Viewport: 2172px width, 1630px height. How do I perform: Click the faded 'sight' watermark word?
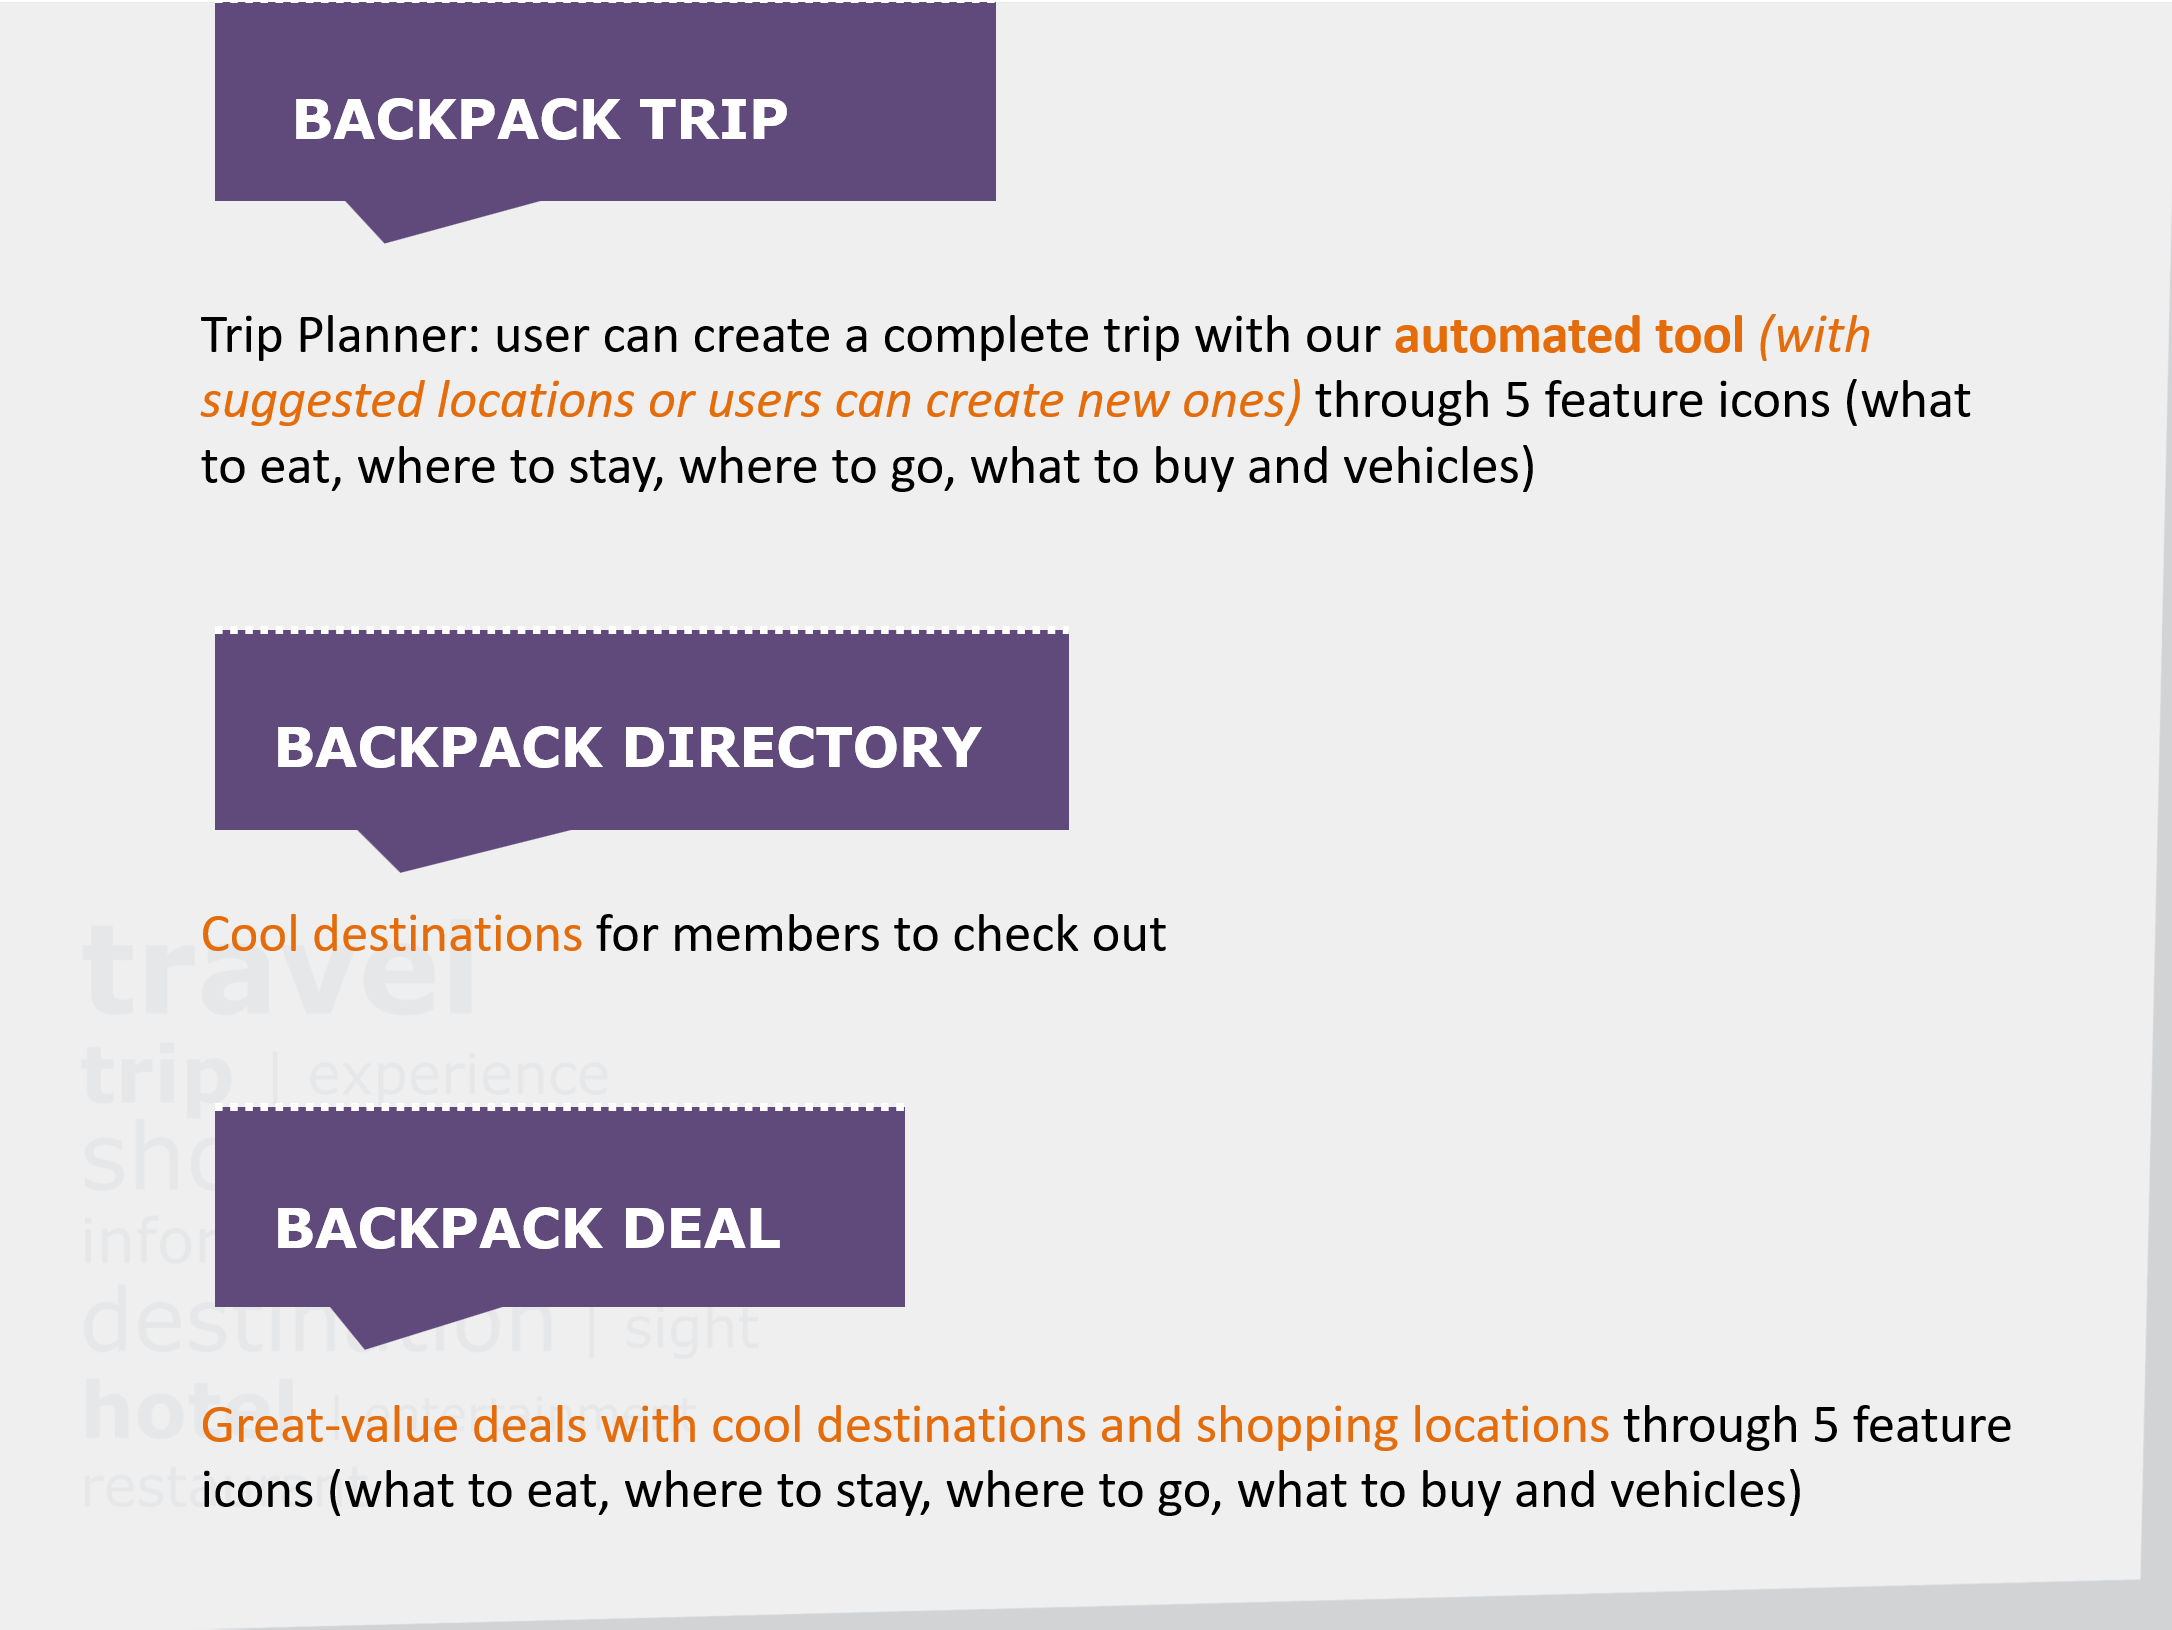click(x=692, y=1330)
